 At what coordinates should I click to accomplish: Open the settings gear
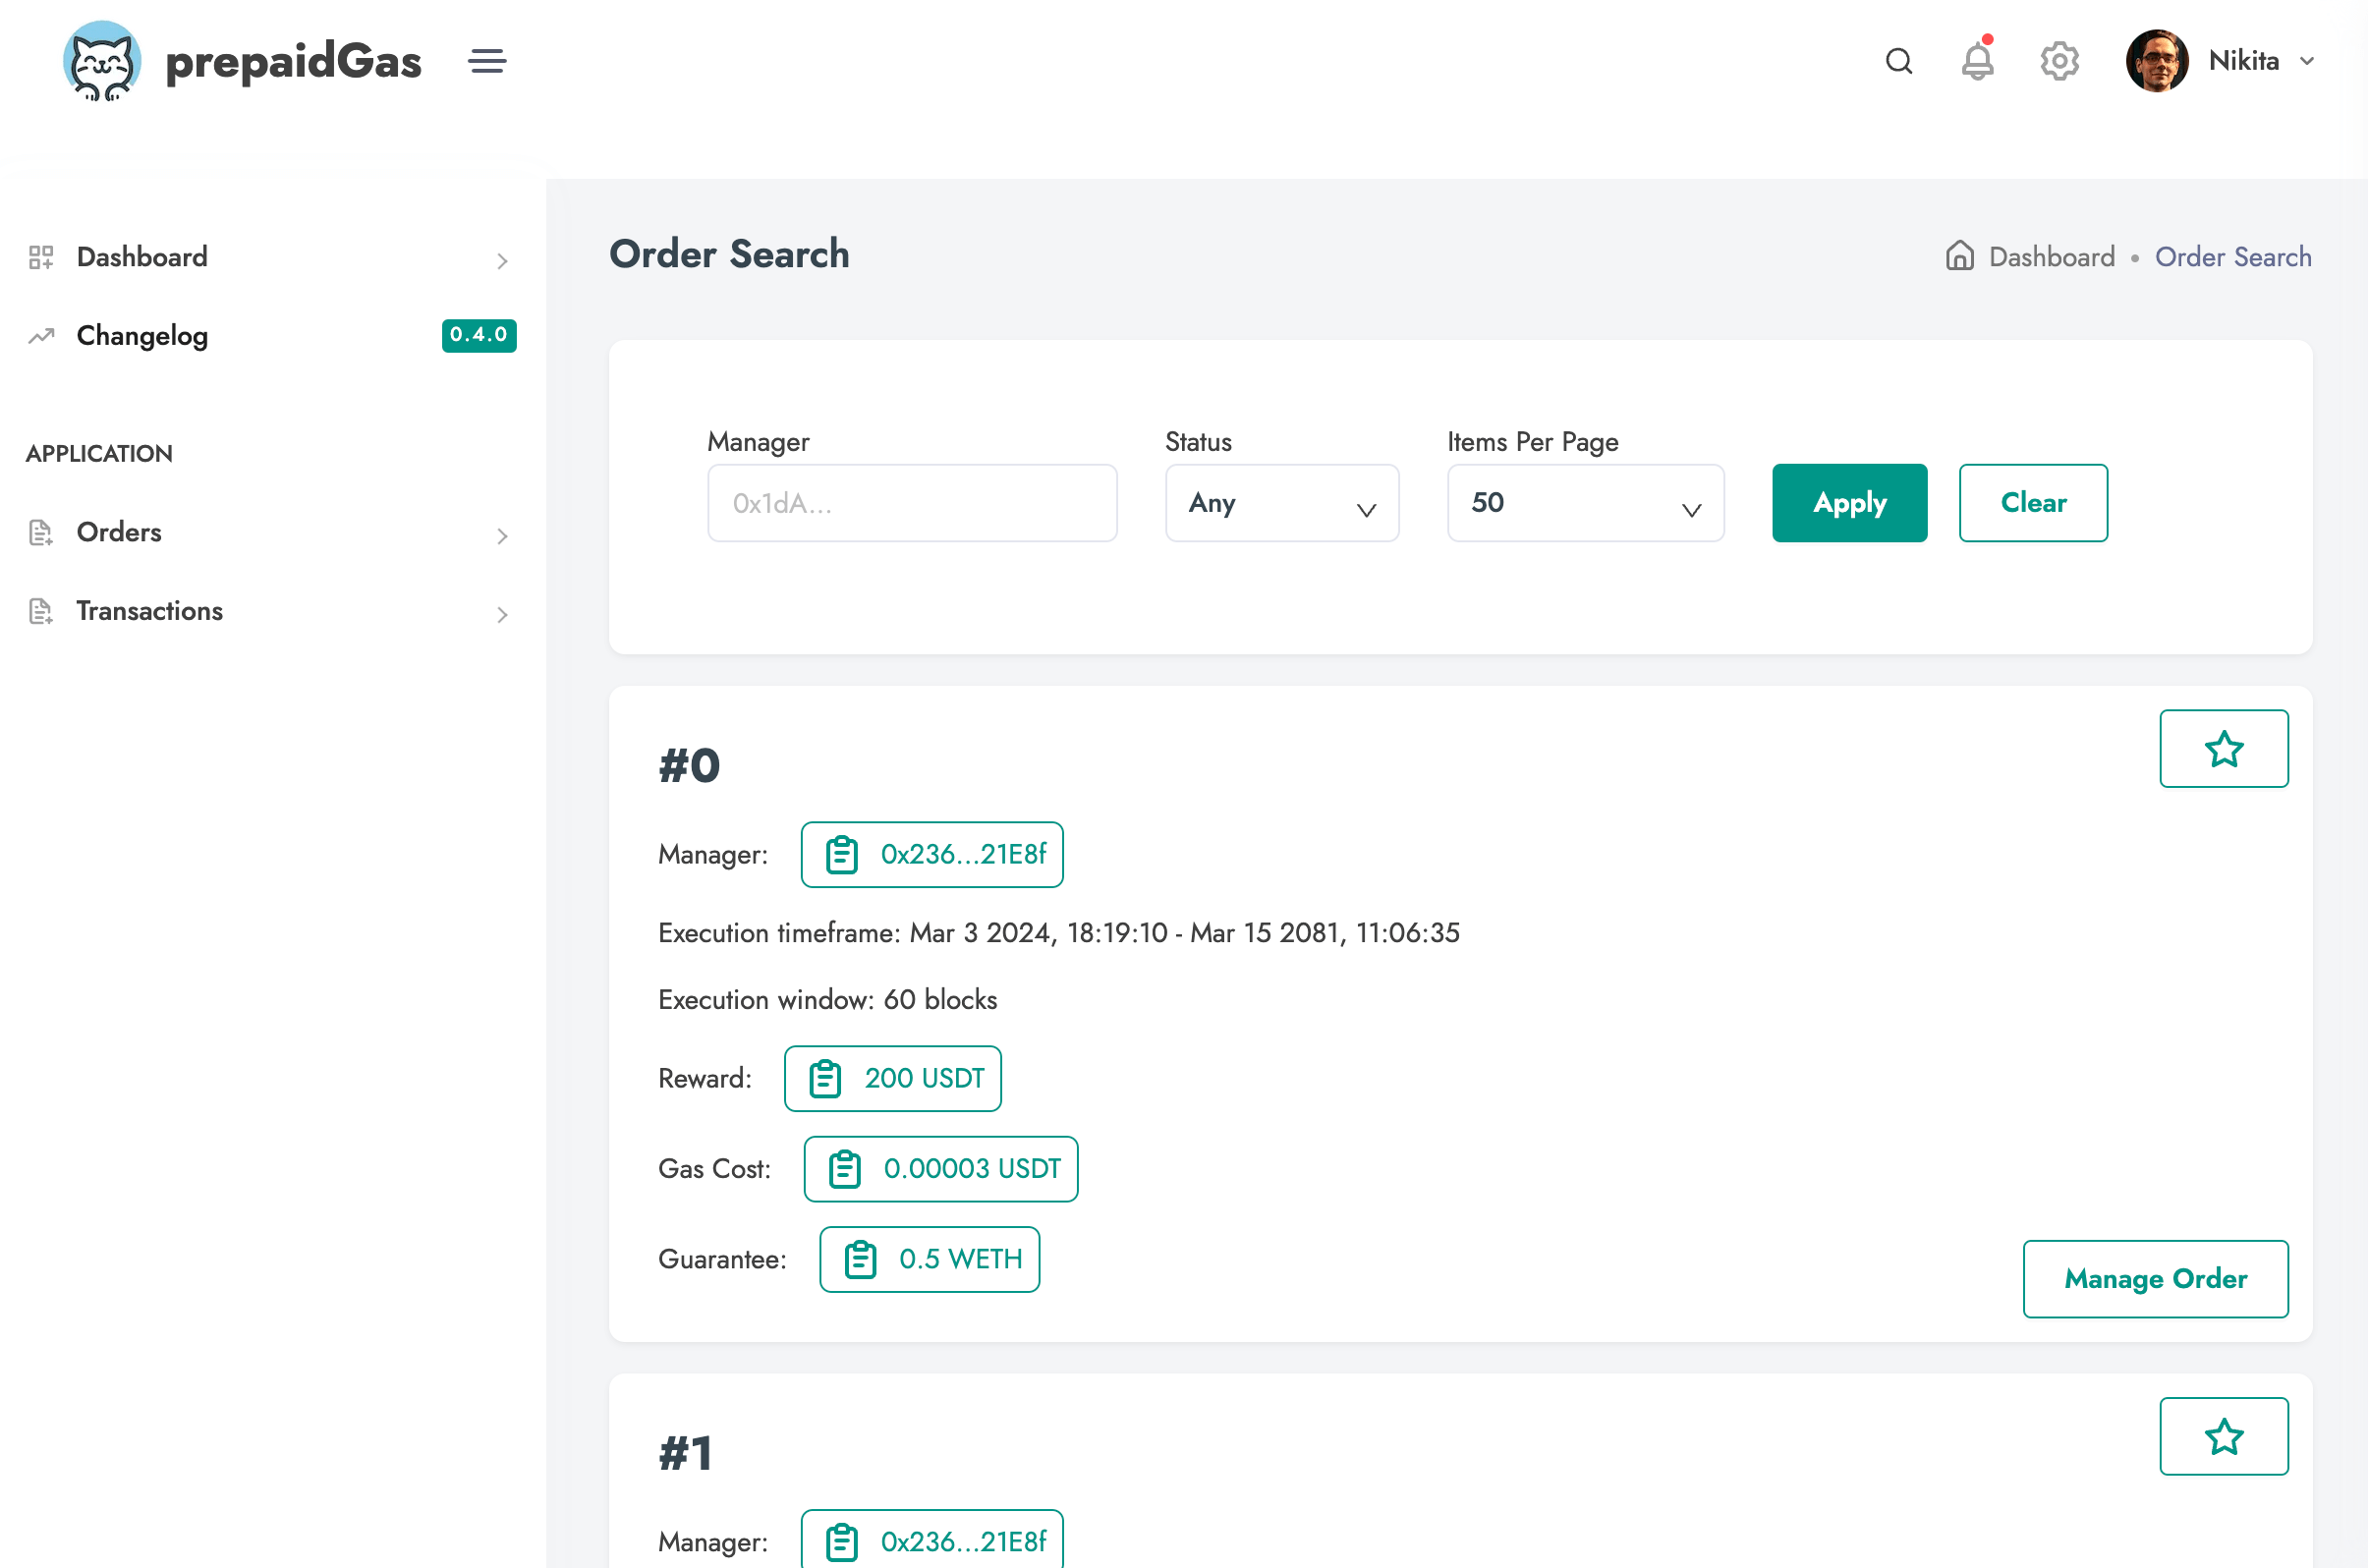click(x=2059, y=61)
